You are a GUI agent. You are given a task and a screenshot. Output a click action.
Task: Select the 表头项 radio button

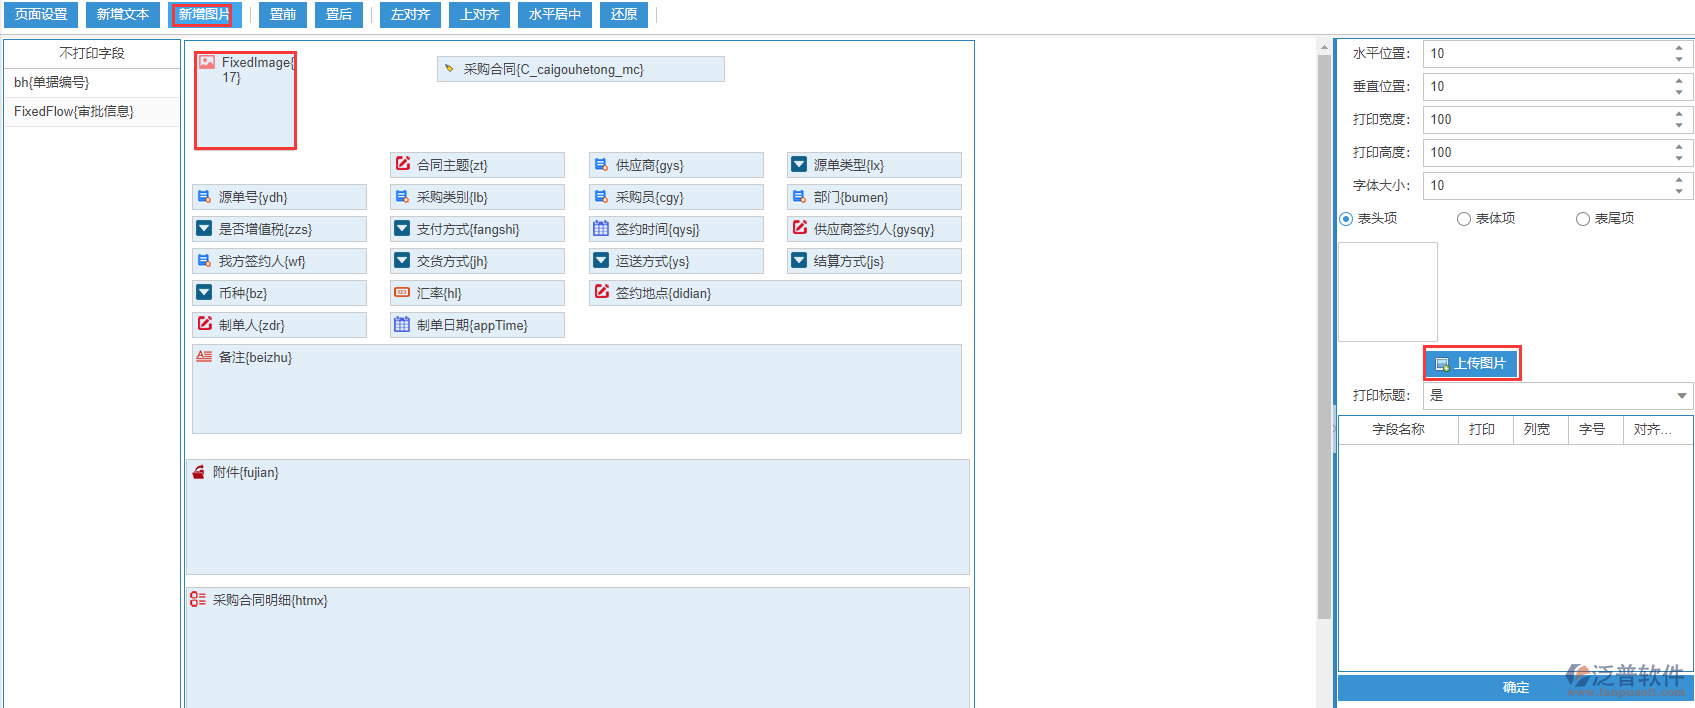pyautogui.click(x=1346, y=219)
